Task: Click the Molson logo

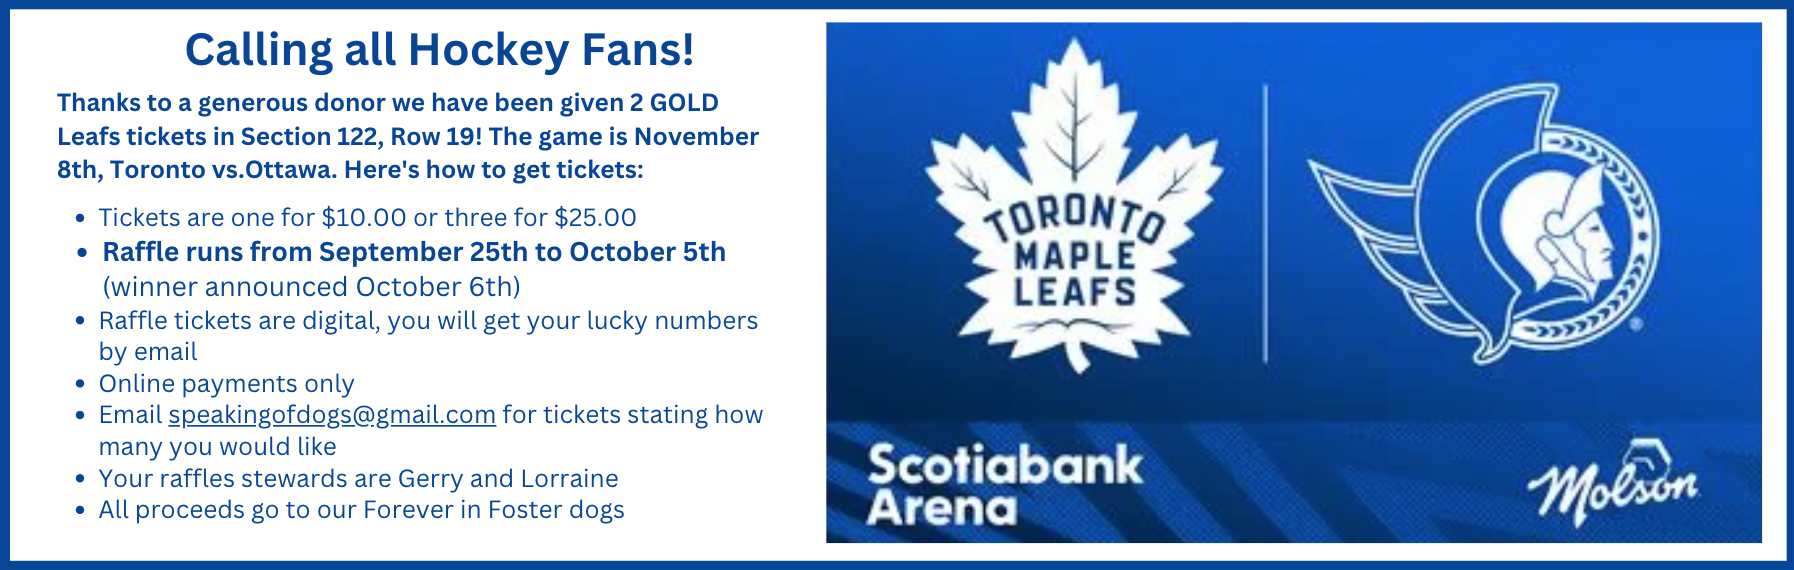Action: (x=1613, y=483)
